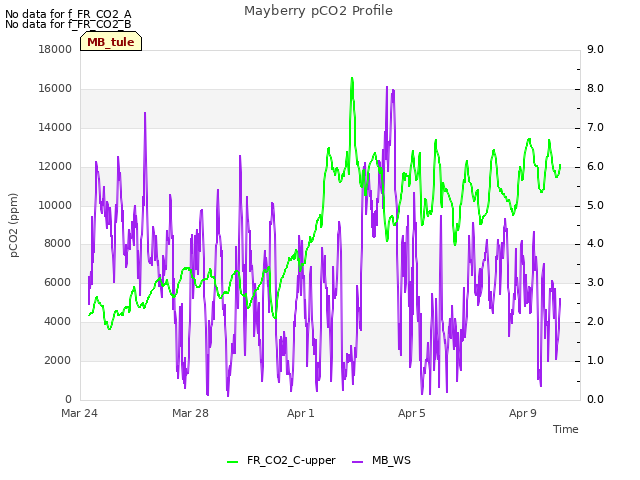Click the 1.0 right axis value
This screenshot has width=640, height=480.
pyautogui.click(x=595, y=360)
